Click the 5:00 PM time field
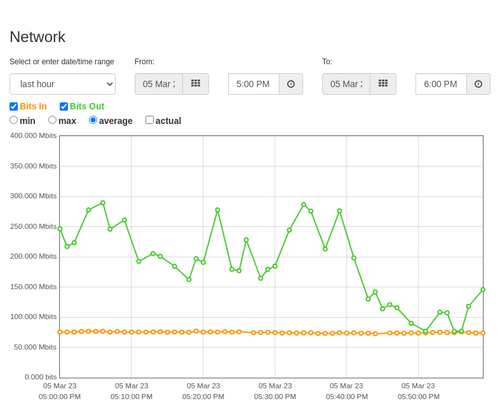The image size is (500, 403). click(254, 84)
